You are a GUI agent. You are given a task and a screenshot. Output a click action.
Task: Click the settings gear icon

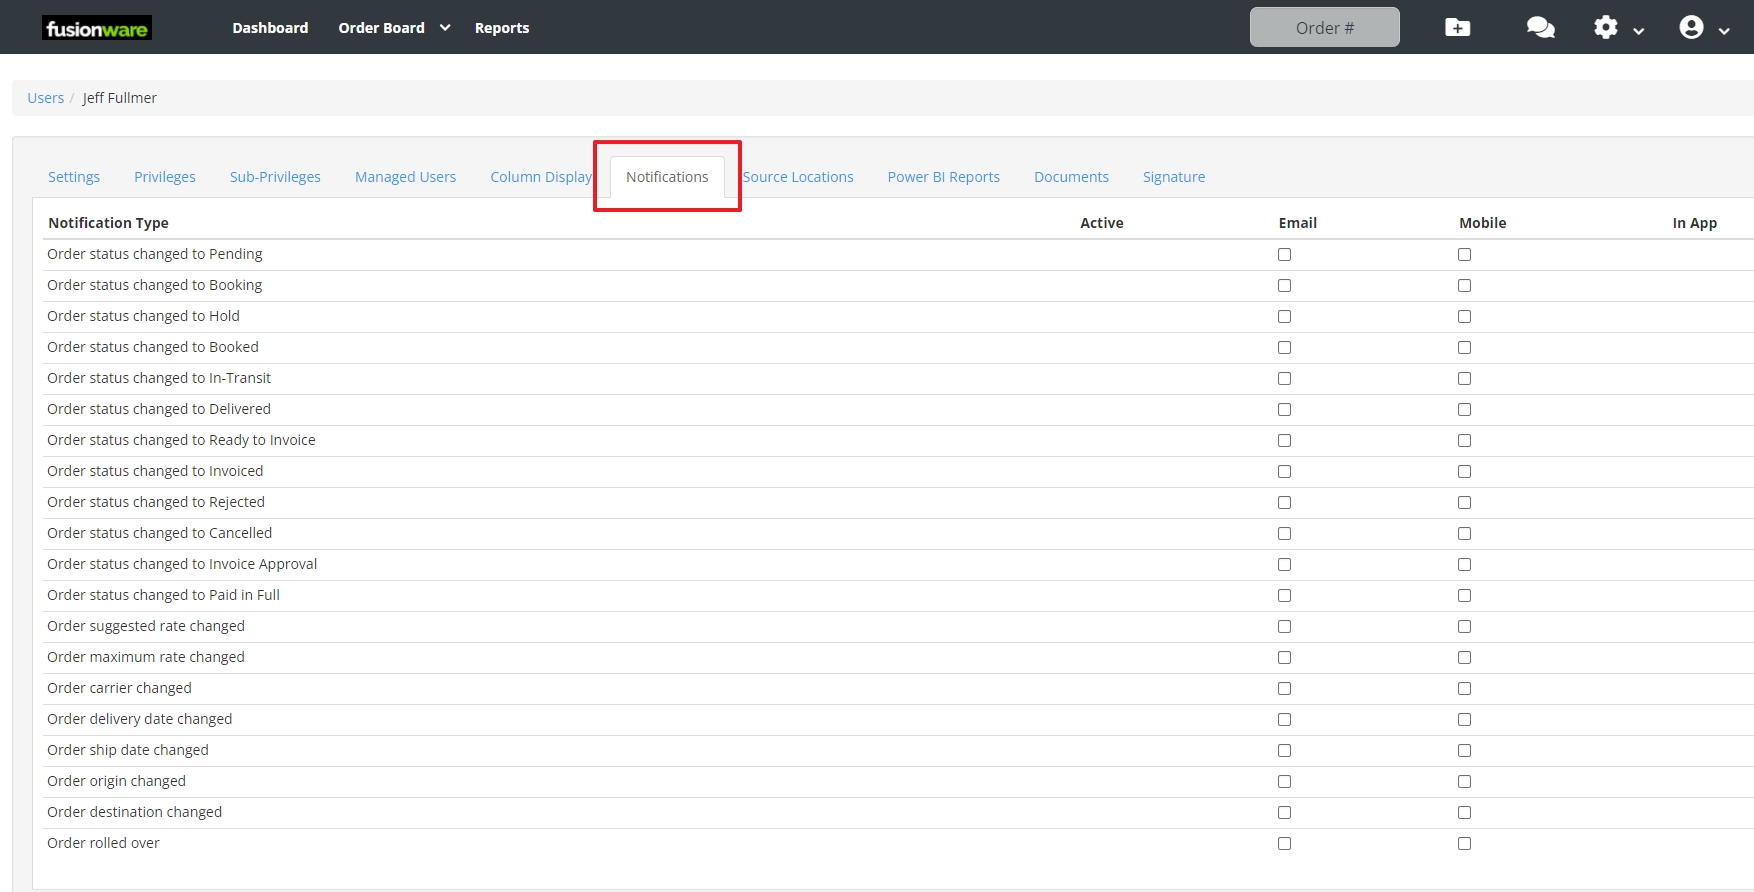click(1605, 28)
